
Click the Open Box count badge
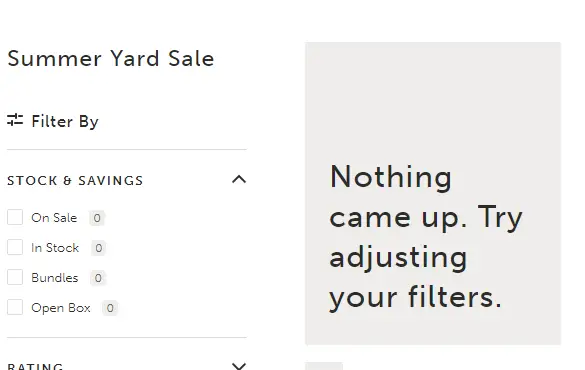[x=110, y=308]
